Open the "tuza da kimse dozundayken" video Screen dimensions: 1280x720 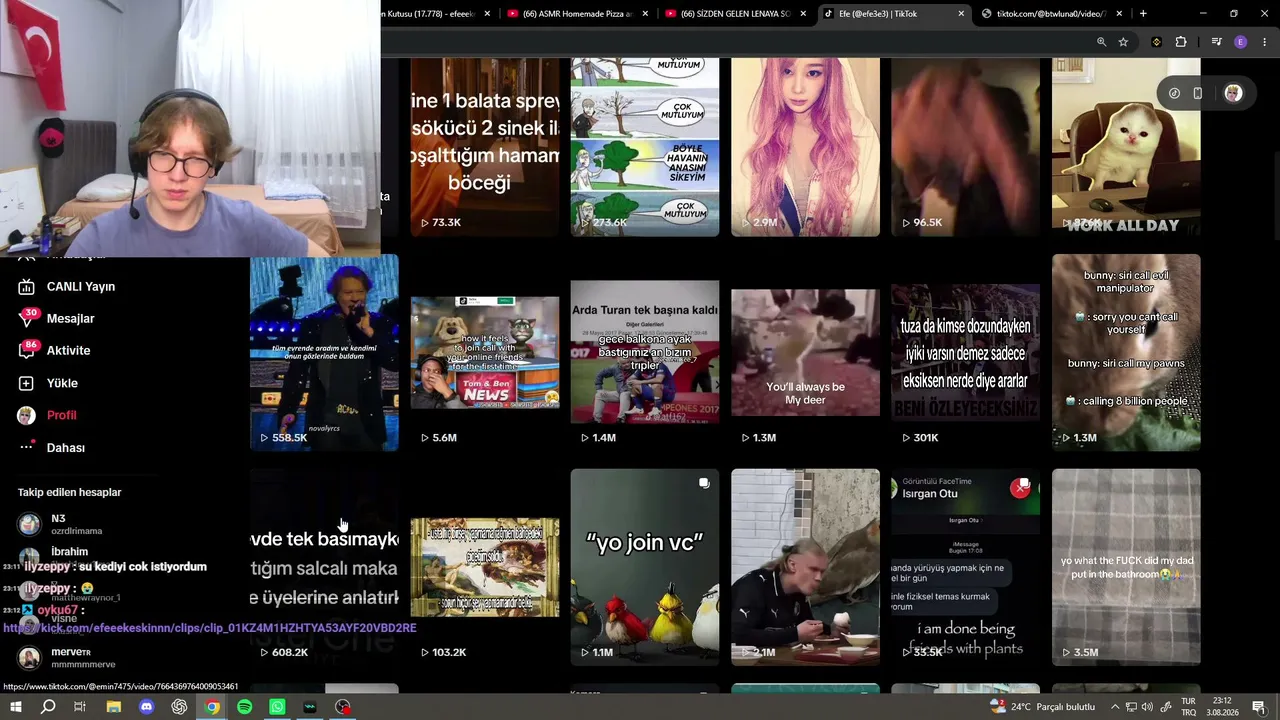(965, 352)
